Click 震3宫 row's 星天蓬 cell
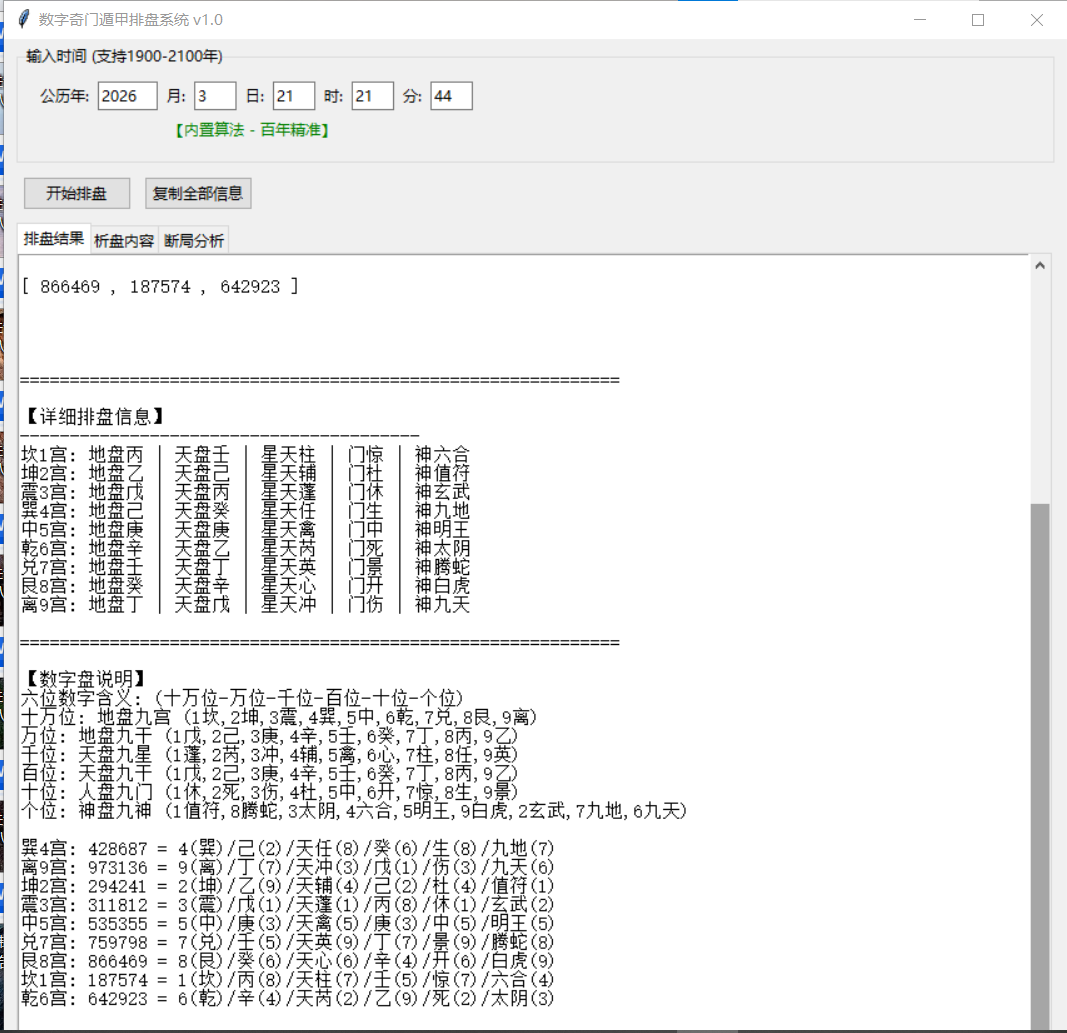Screen dimensions: 1067x1033 click(x=289, y=491)
